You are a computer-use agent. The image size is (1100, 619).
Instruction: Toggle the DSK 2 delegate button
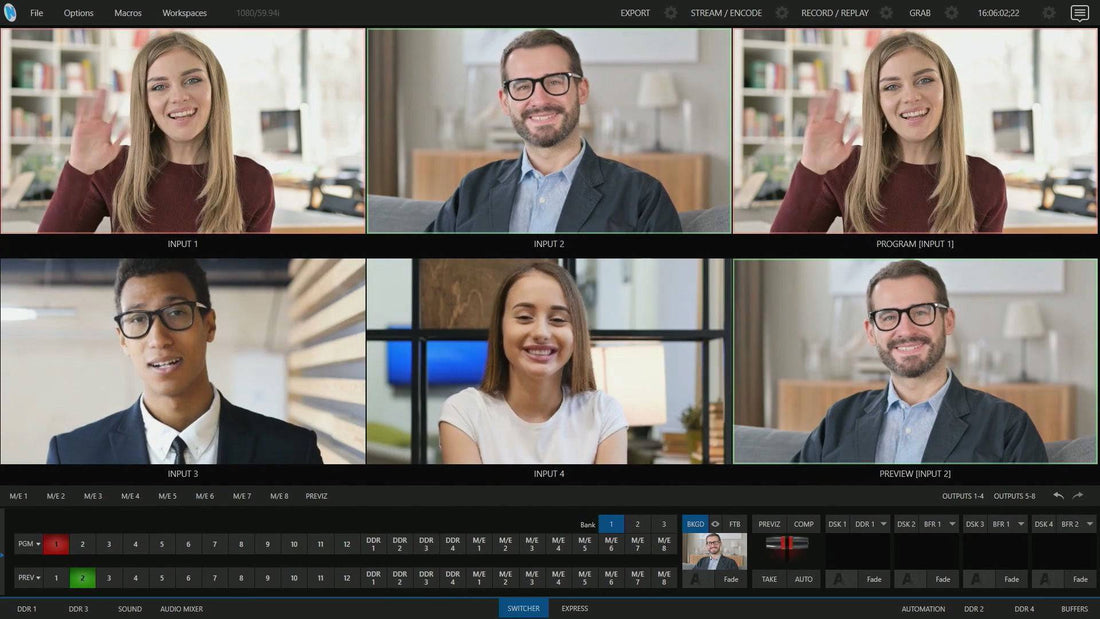coord(906,524)
